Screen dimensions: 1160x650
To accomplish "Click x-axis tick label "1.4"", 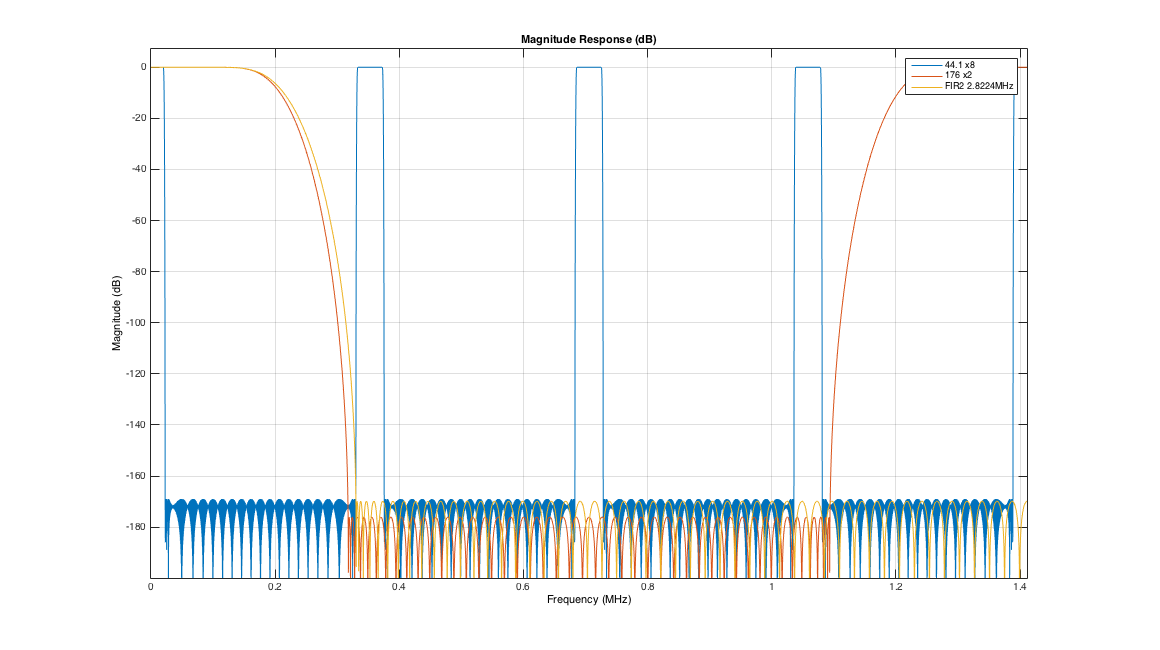I will (x=1020, y=586).
